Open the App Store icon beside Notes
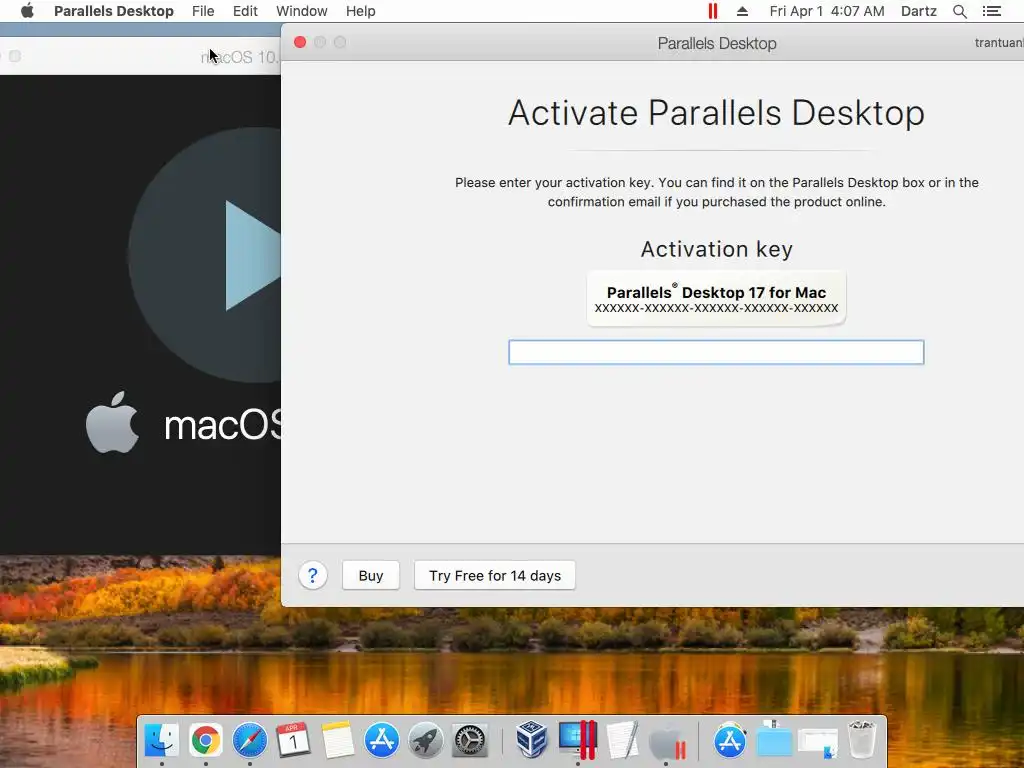Screen dimensions: 1024x768 381,740
